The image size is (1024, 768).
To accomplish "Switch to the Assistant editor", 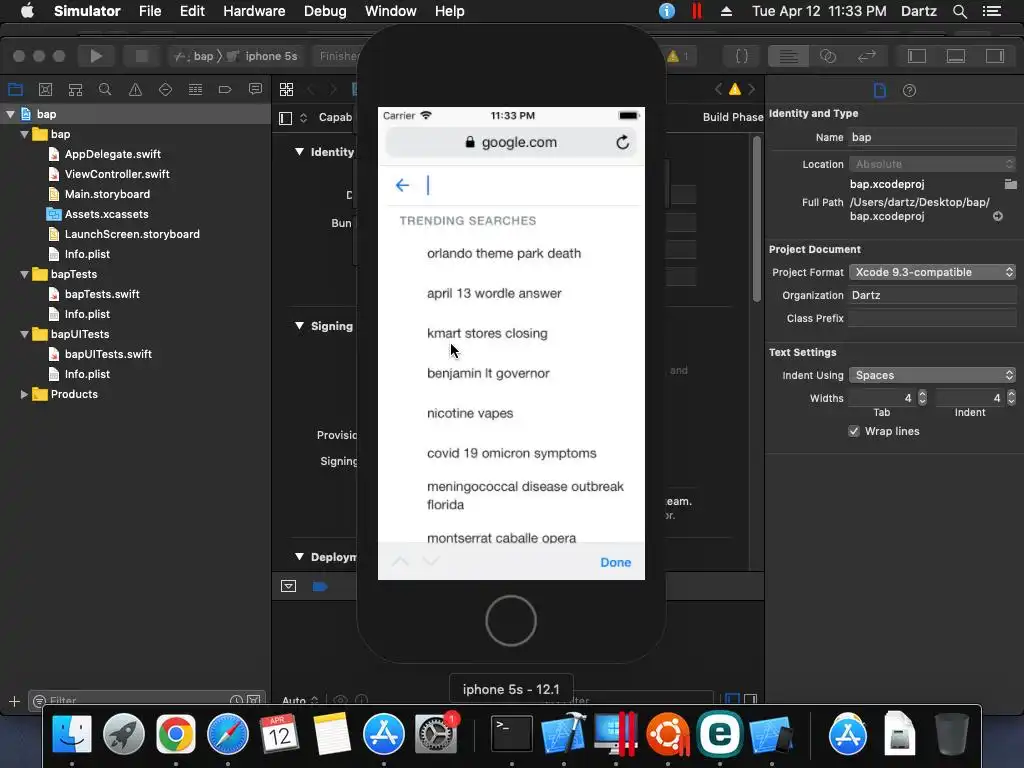I will pyautogui.click(x=827, y=56).
